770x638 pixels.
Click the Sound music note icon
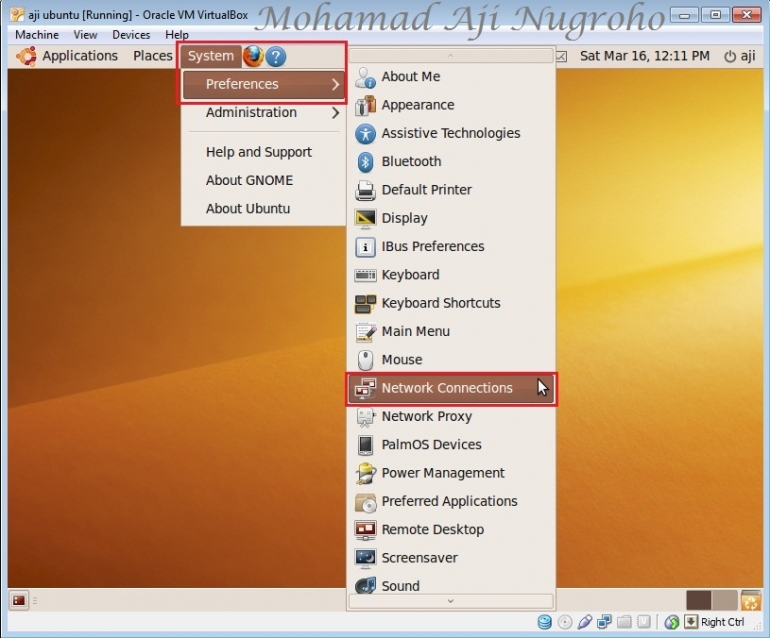click(365, 585)
